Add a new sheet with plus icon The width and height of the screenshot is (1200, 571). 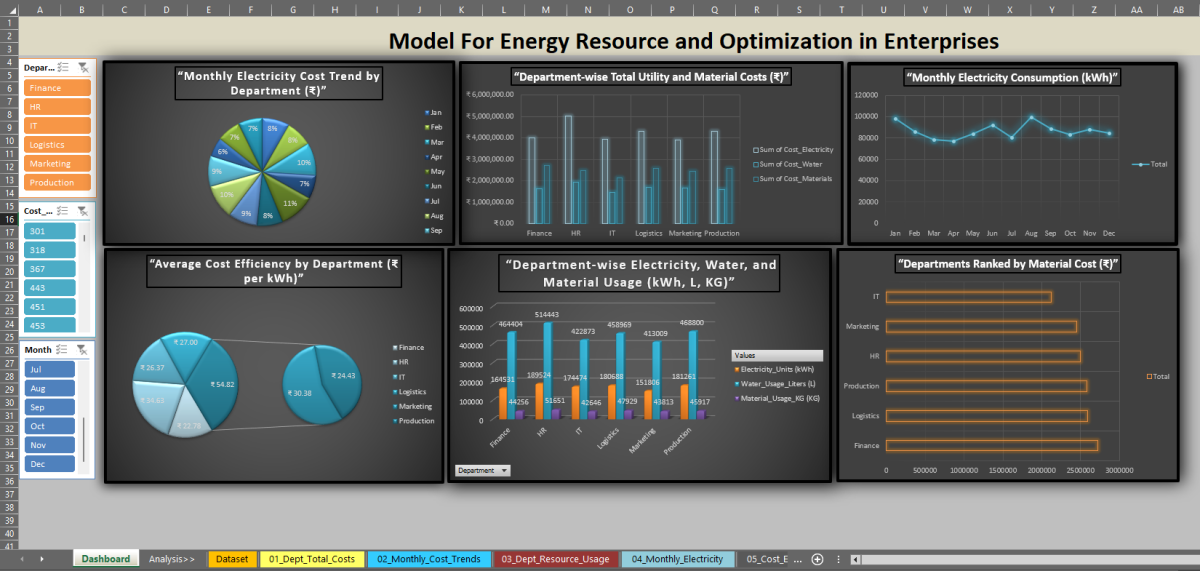pos(817,559)
